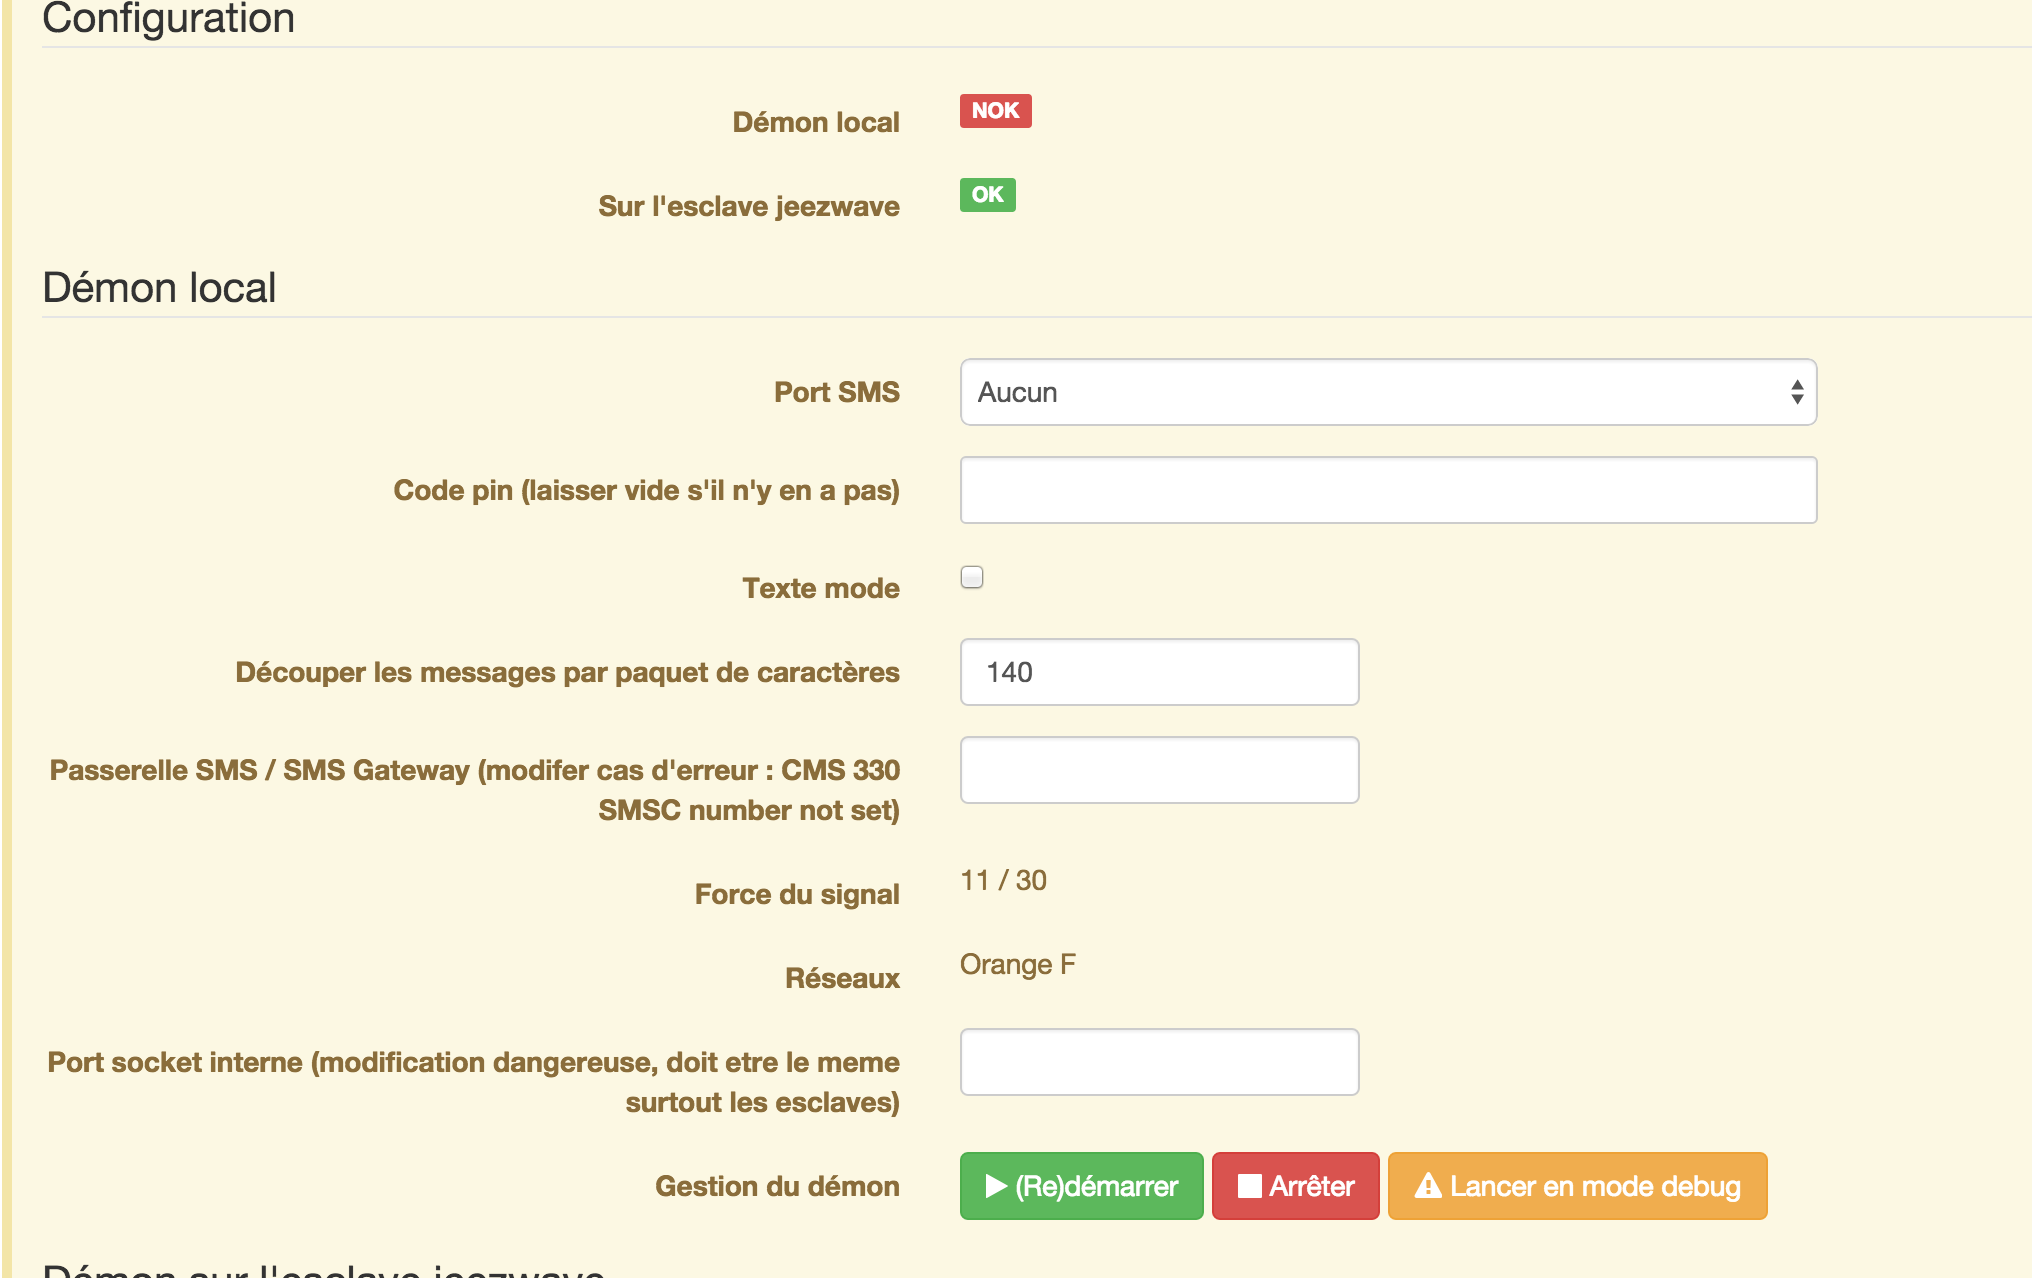2032x1278 pixels.
Task: Click the Gestion du démon label
Action: 777,1186
